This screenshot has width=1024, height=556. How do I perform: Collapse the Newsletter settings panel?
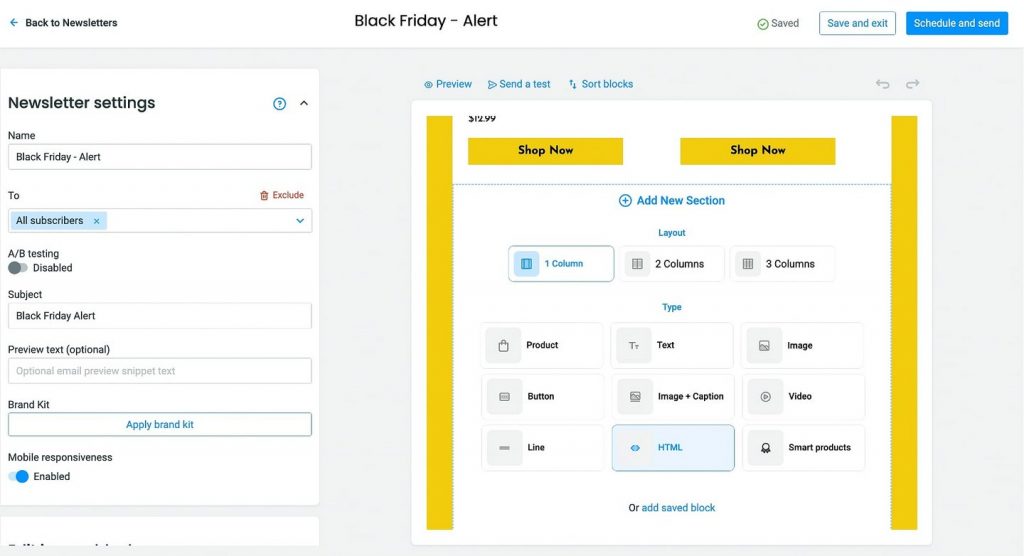click(x=304, y=103)
